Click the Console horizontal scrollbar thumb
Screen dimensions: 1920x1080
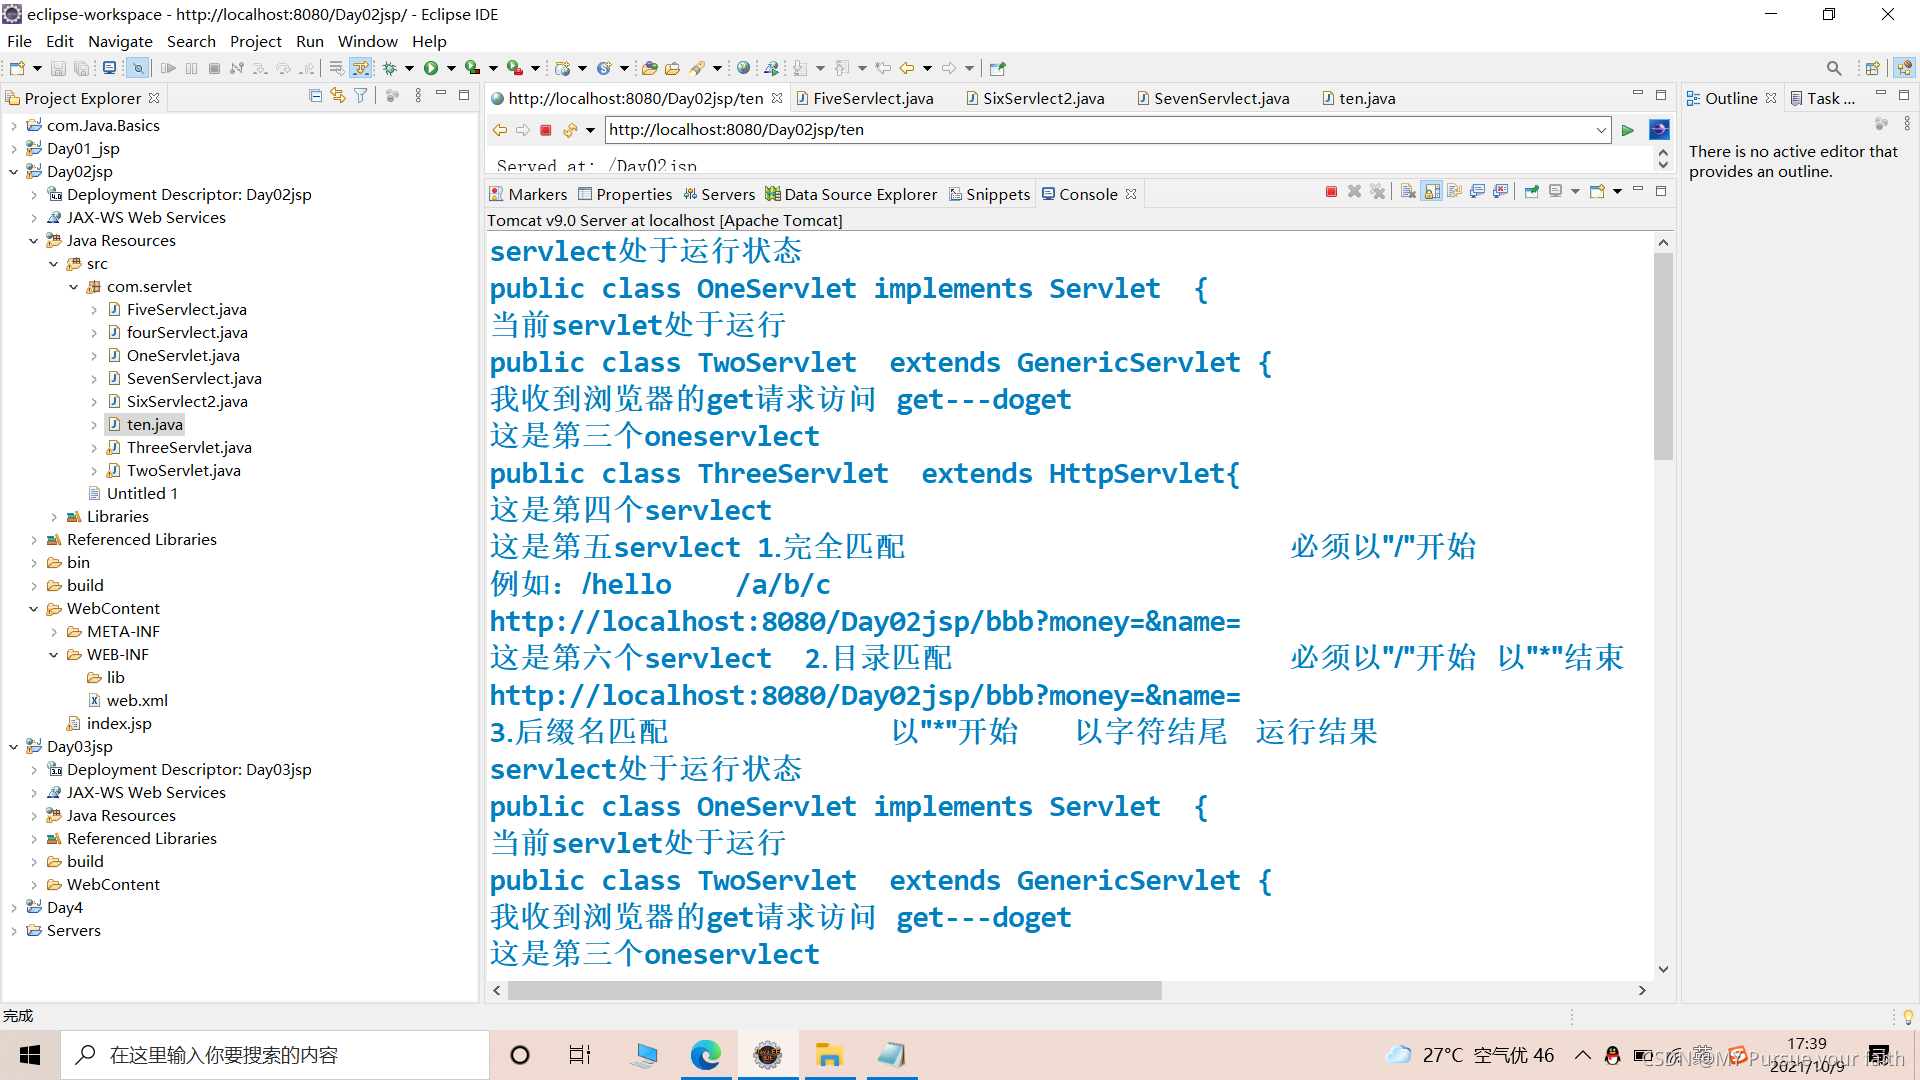834,990
